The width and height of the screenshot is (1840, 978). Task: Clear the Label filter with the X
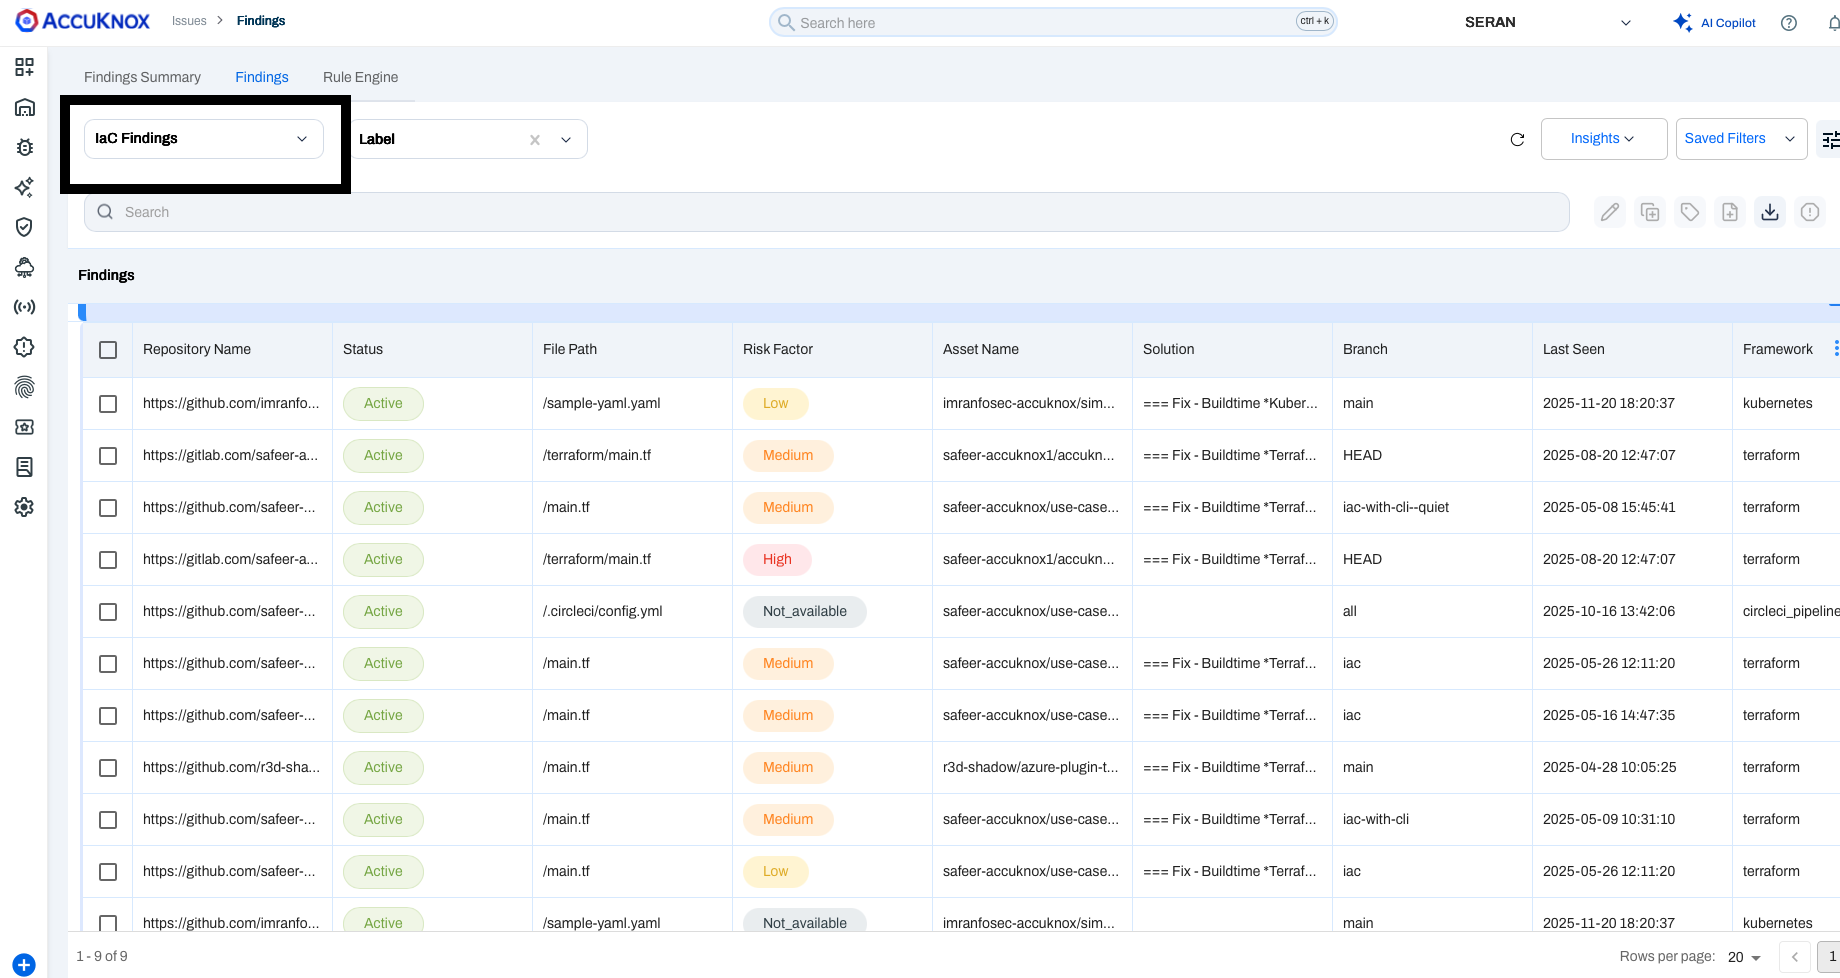pos(535,140)
